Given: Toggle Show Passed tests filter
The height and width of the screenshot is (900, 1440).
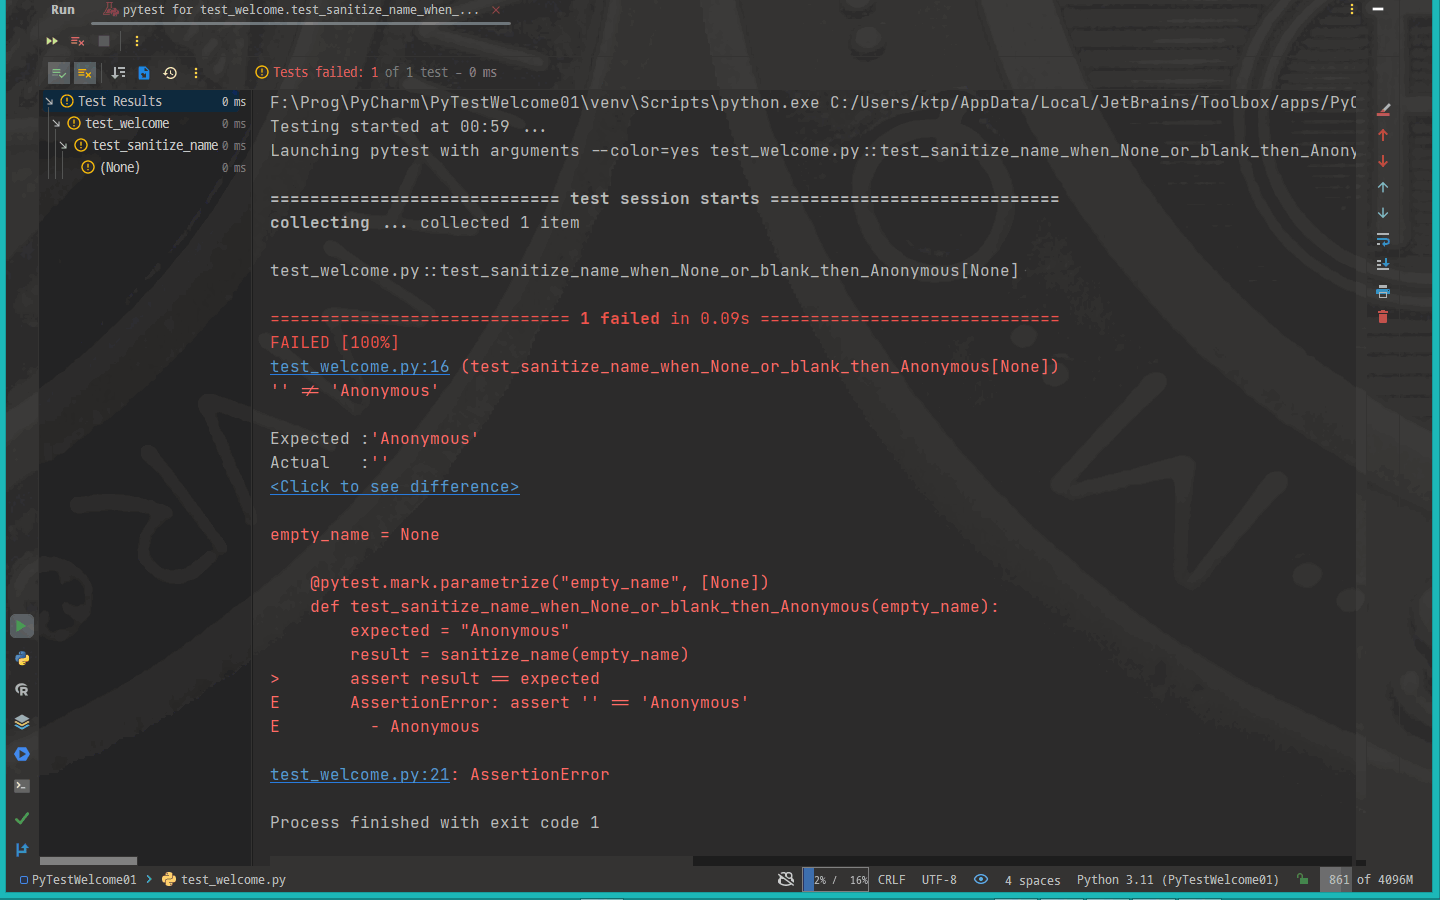Looking at the screenshot, I should point(59,73).
